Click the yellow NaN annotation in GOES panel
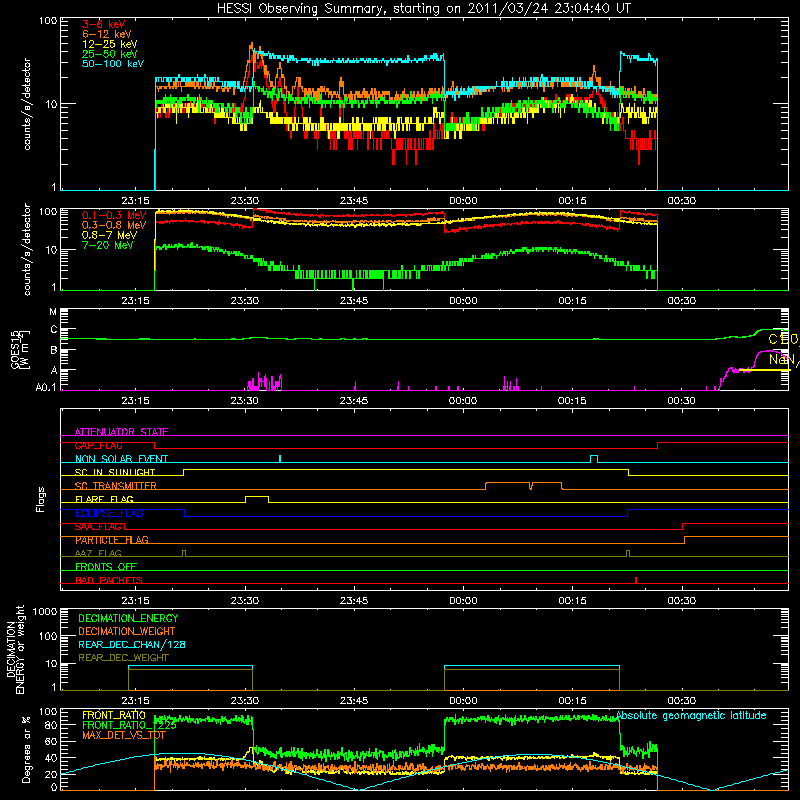 [784, 359]
